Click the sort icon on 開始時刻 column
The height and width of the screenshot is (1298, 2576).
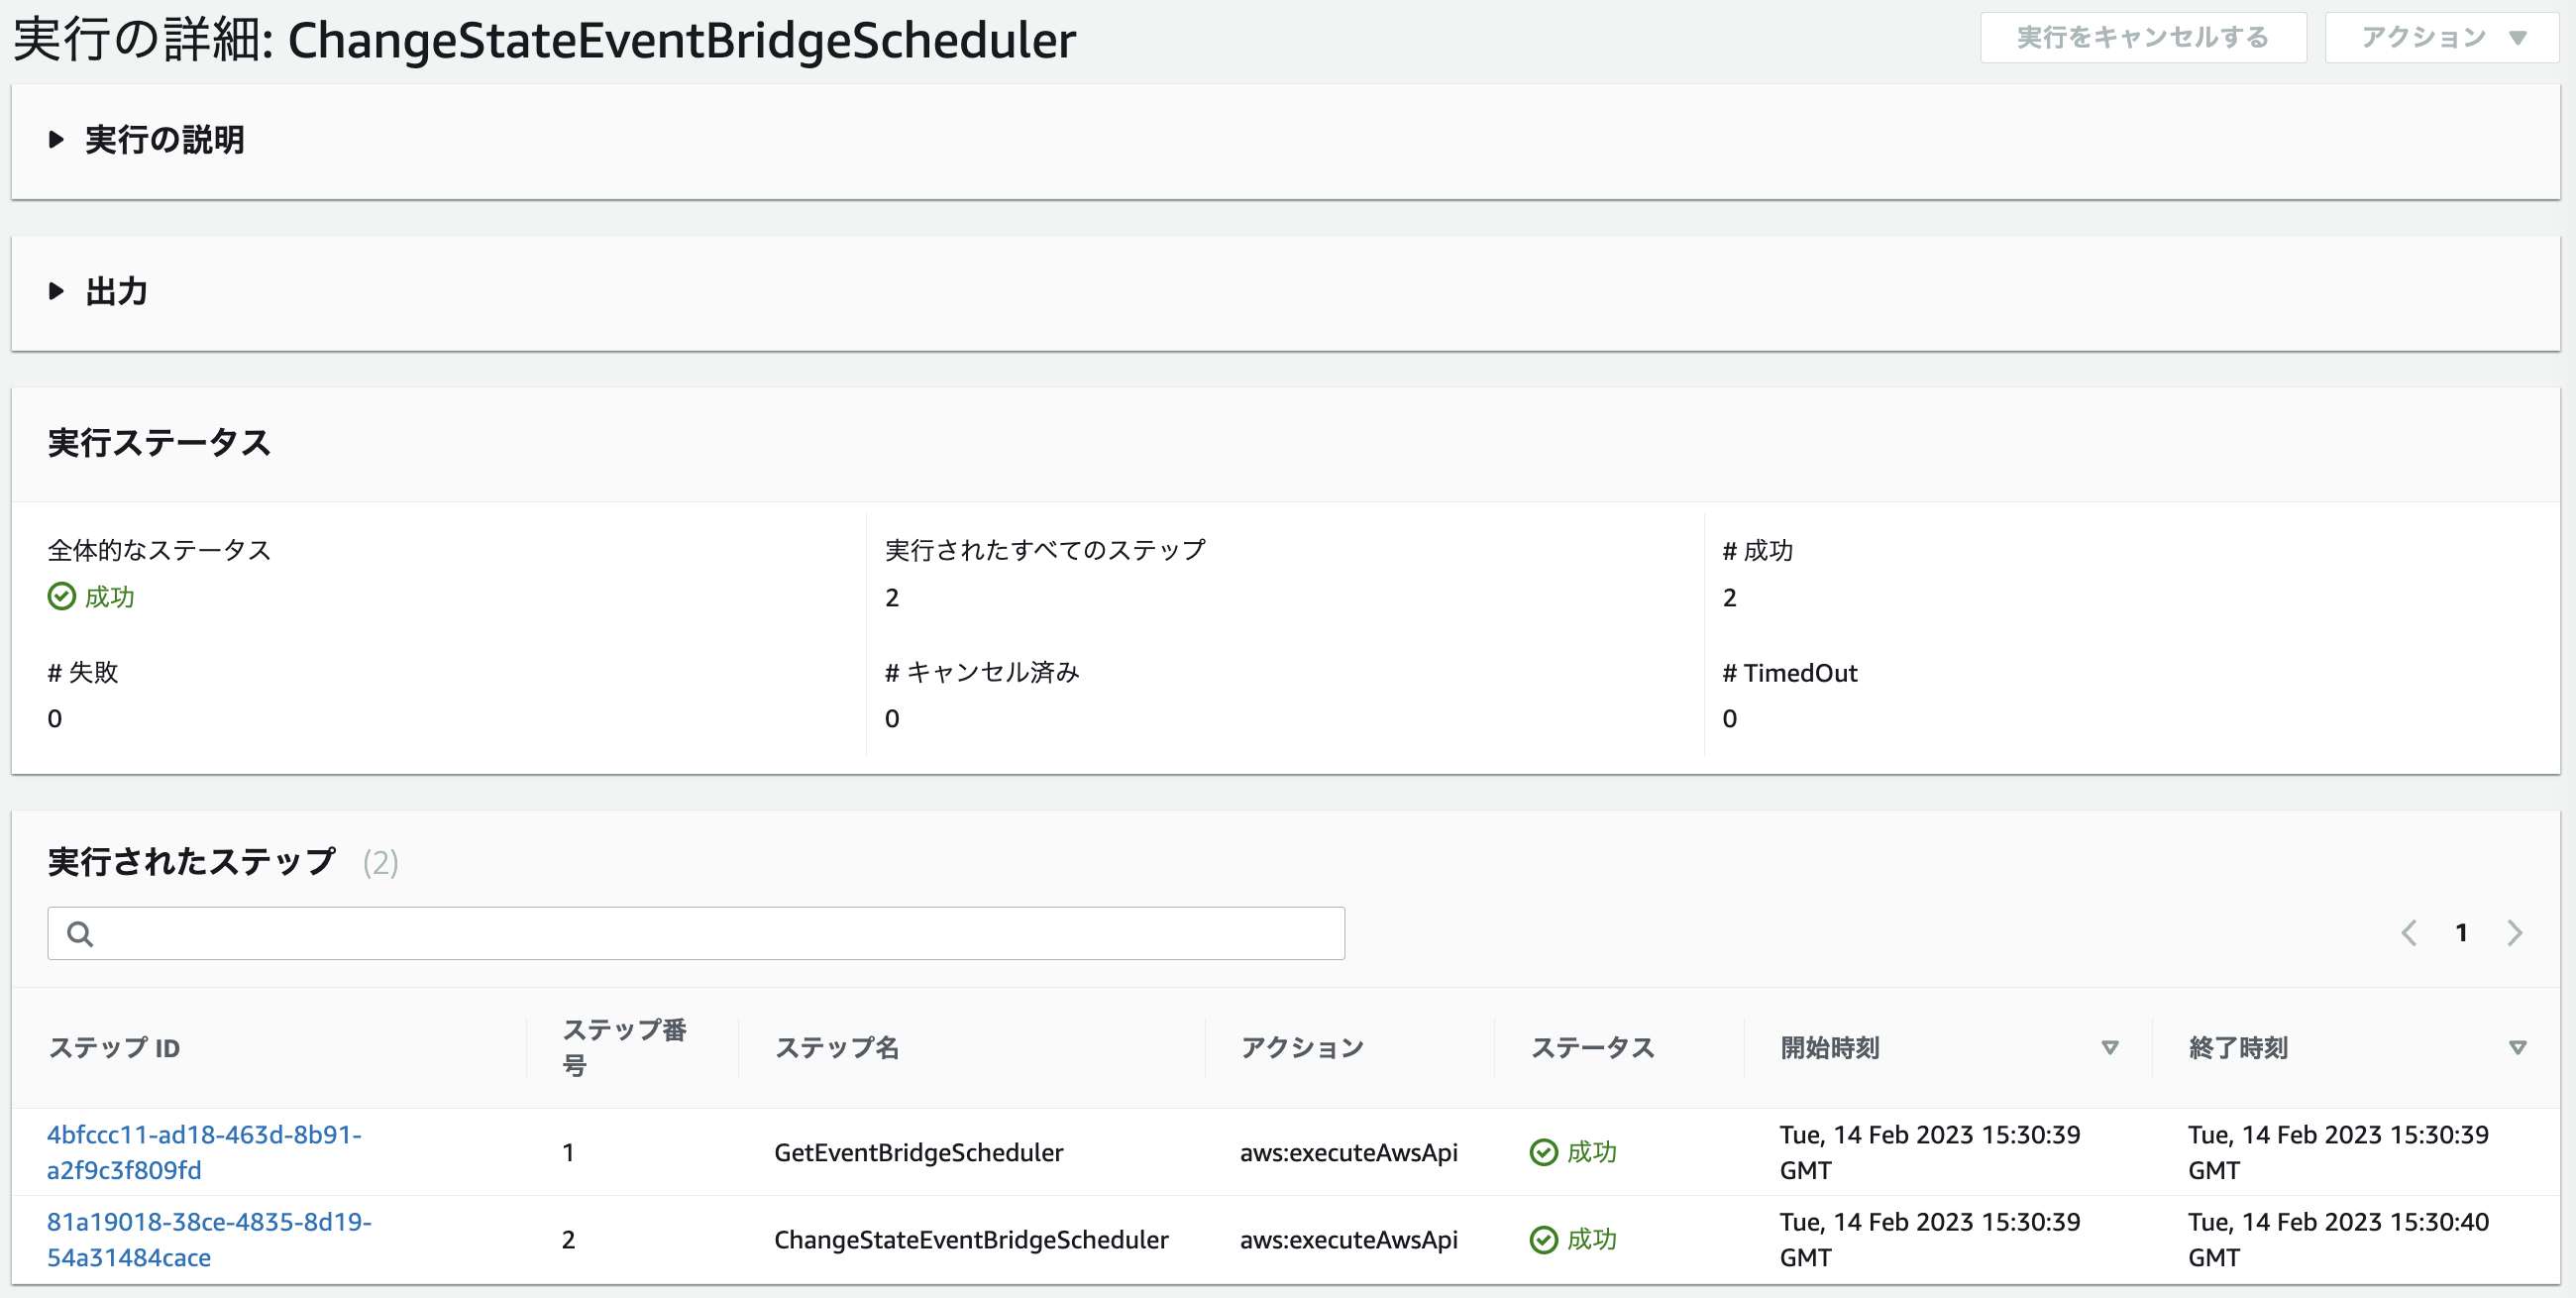2110,1047
